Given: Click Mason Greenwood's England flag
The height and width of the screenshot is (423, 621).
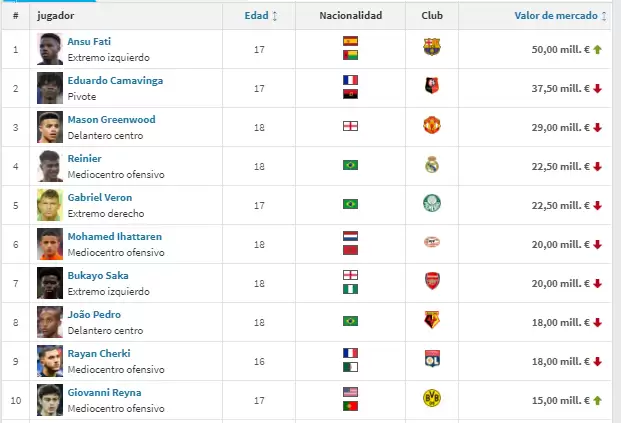Looking at the screenshot, I should pyautogui.click(x=350, y=126).
